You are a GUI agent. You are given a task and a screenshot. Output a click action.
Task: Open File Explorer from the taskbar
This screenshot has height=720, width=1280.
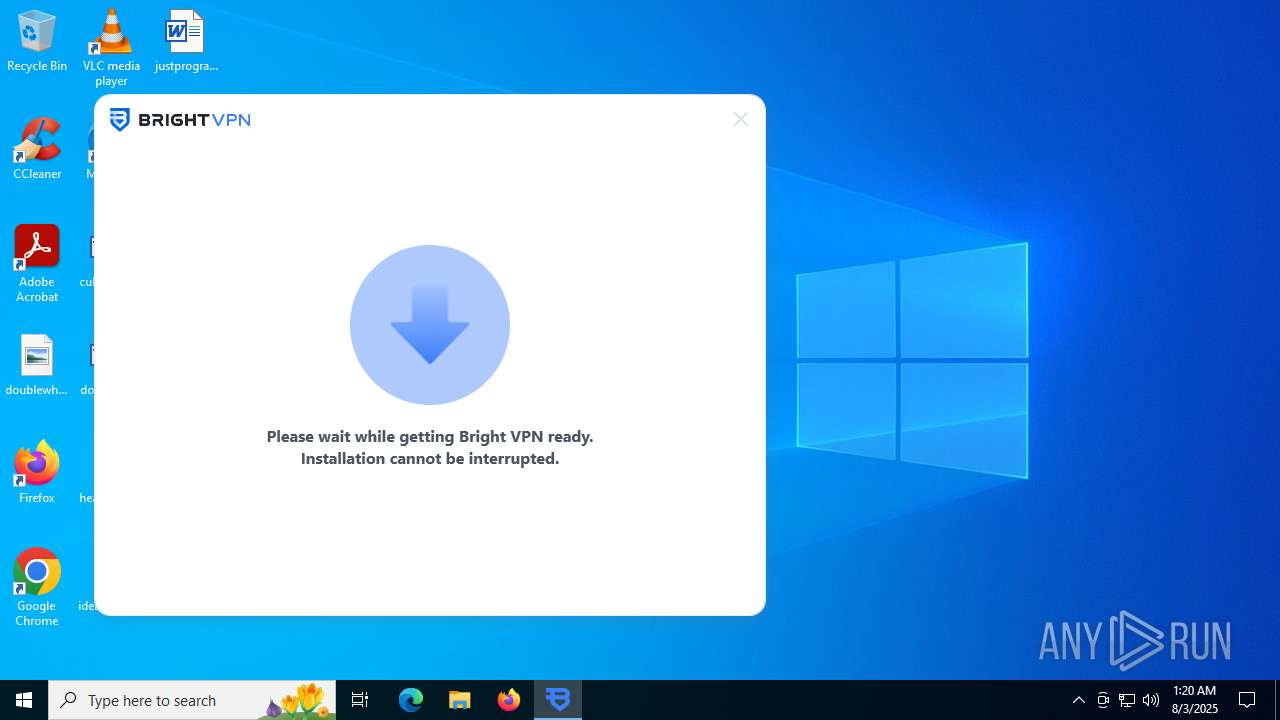pyautogui.click(x=460, y=700)
